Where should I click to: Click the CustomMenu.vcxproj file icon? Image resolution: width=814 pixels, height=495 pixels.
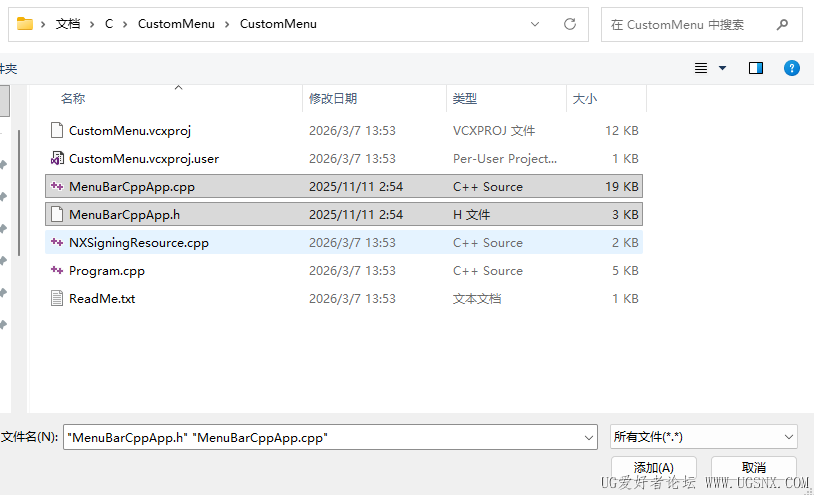tap(57, 130)
